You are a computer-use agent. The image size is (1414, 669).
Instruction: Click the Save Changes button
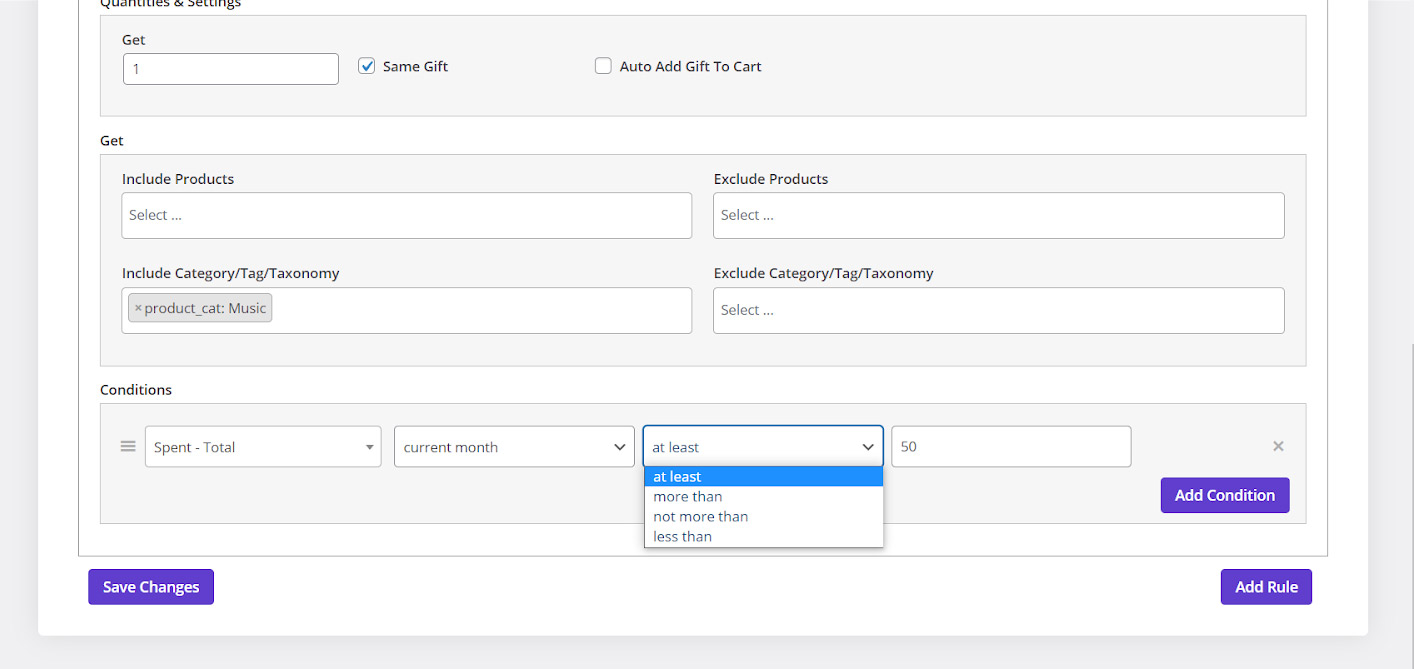point(151,587)
